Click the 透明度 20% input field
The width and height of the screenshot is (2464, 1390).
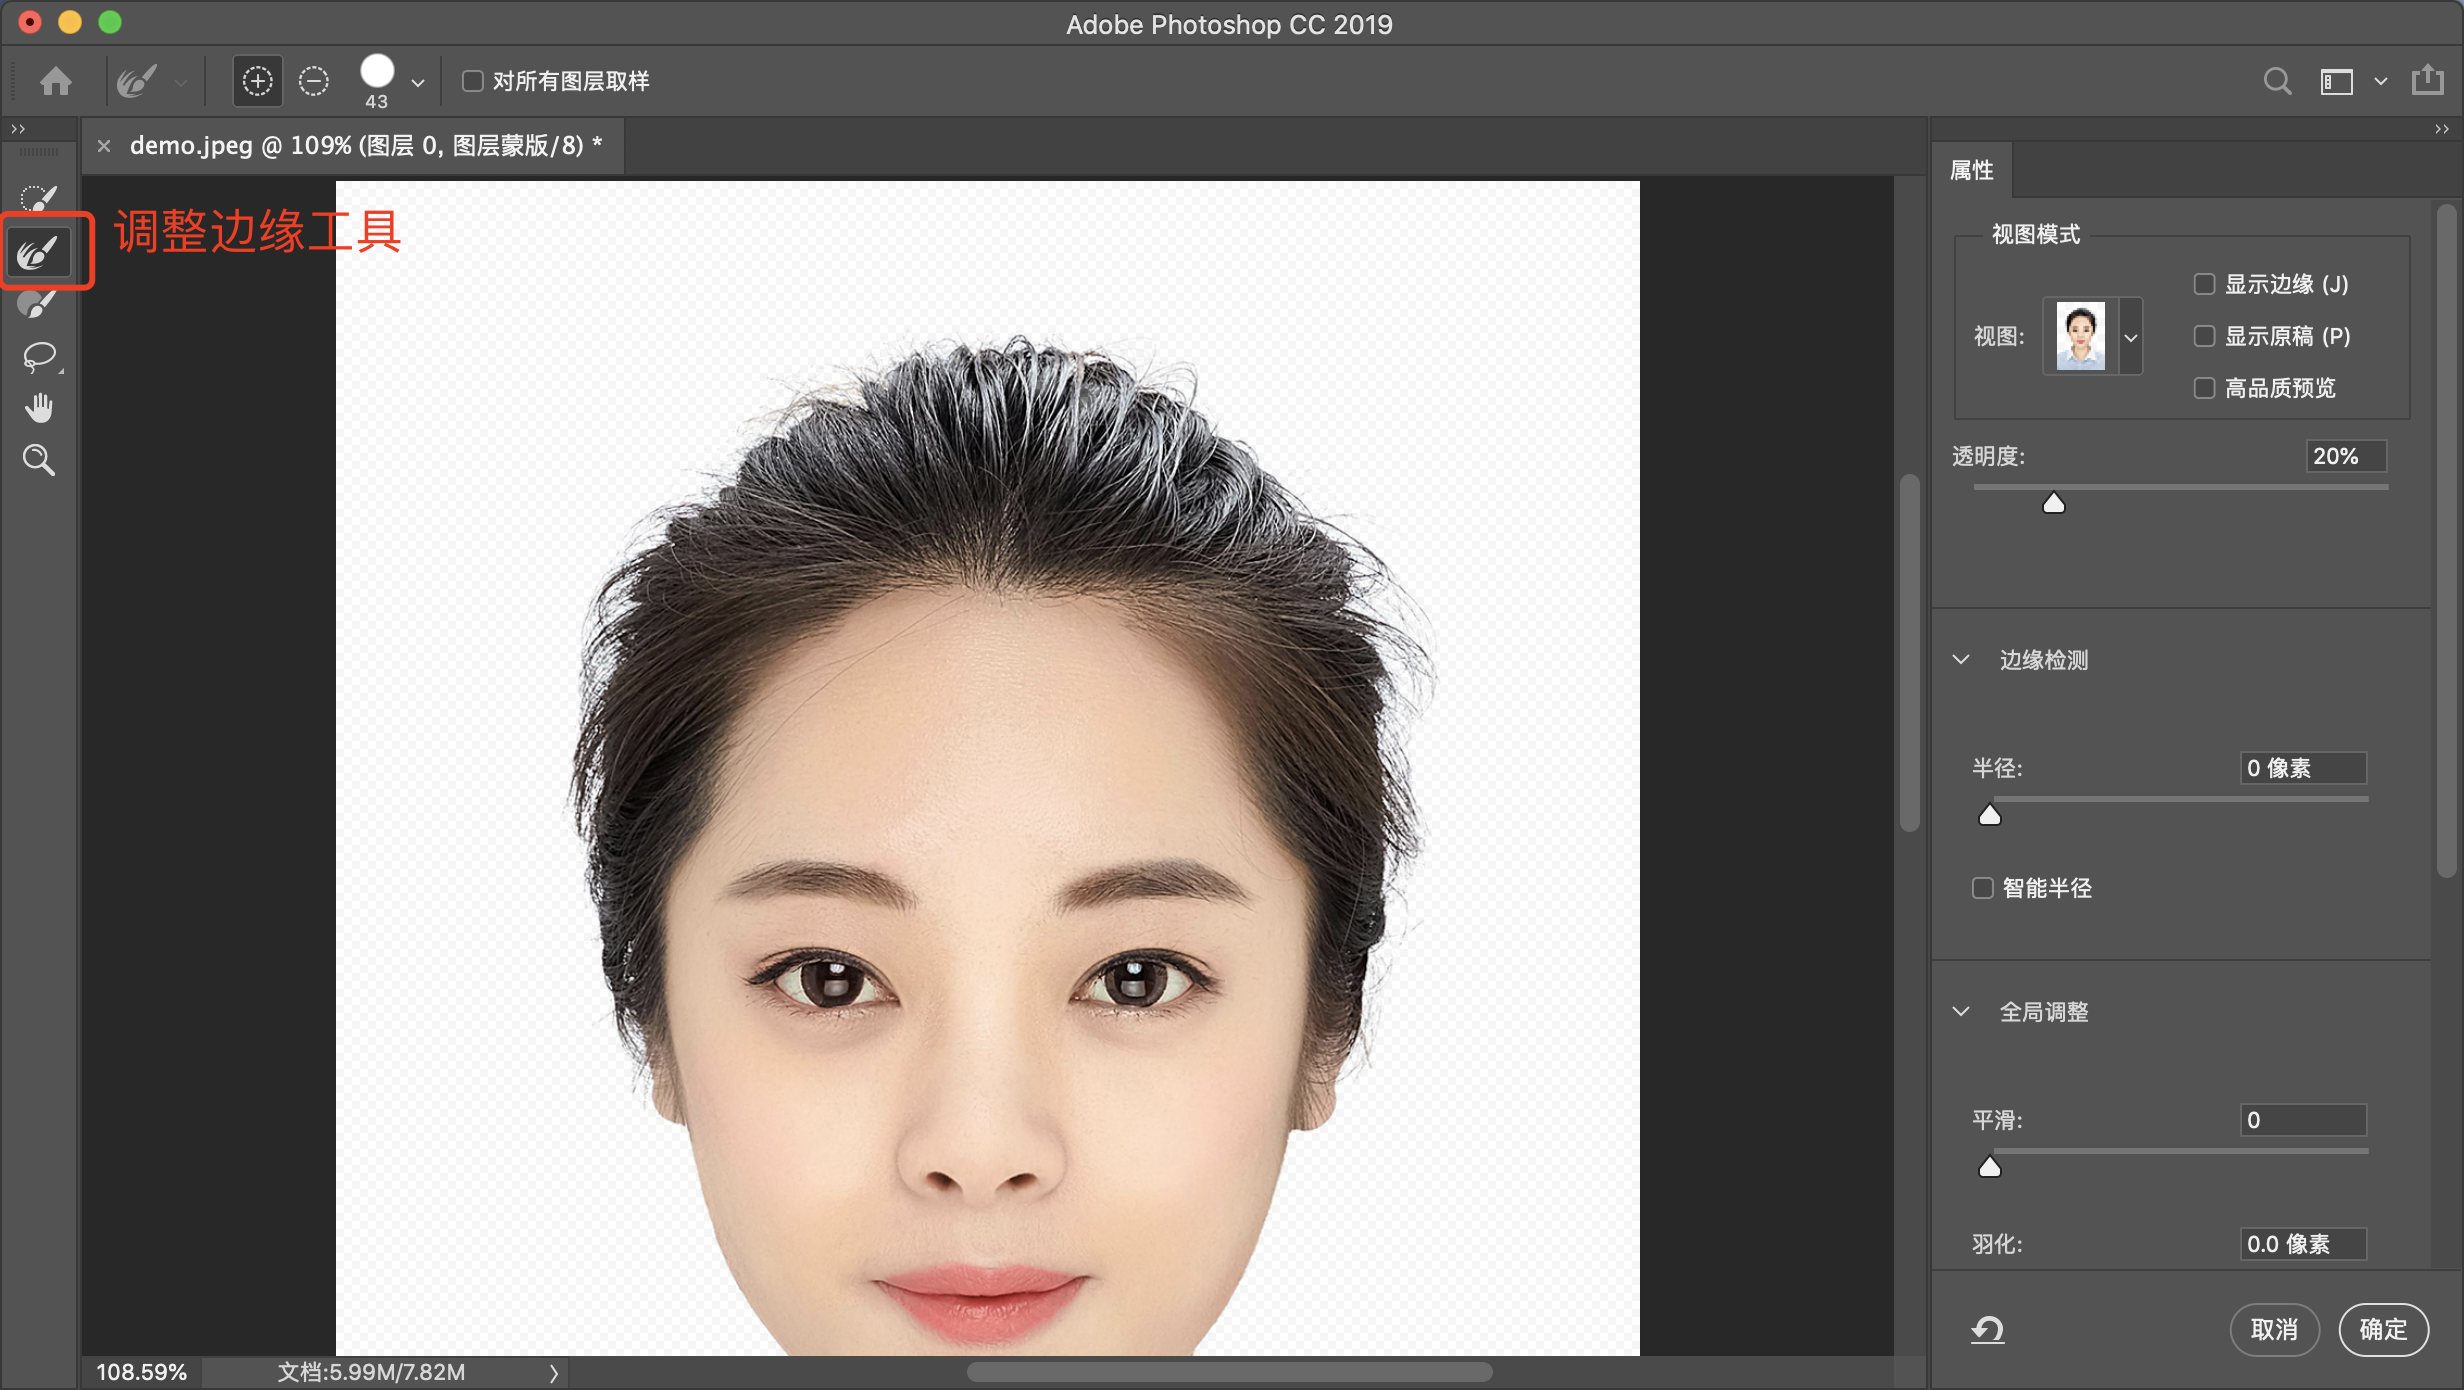click(2345, 456)
